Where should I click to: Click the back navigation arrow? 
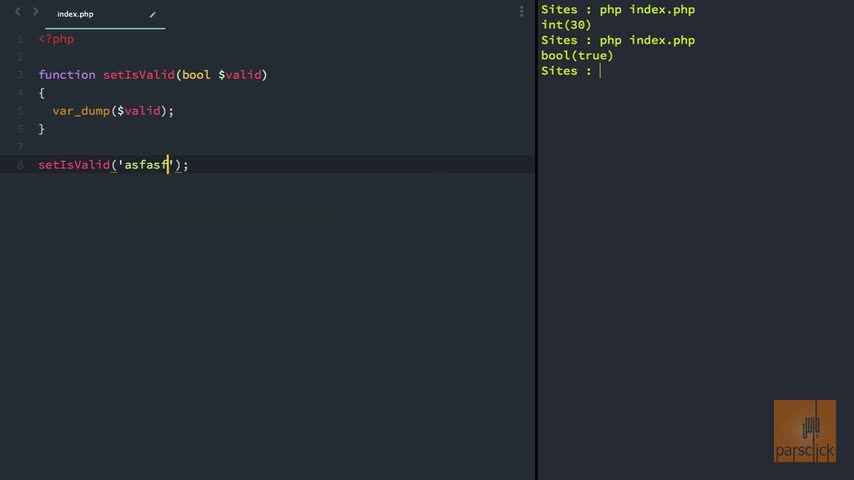point(17,12)
